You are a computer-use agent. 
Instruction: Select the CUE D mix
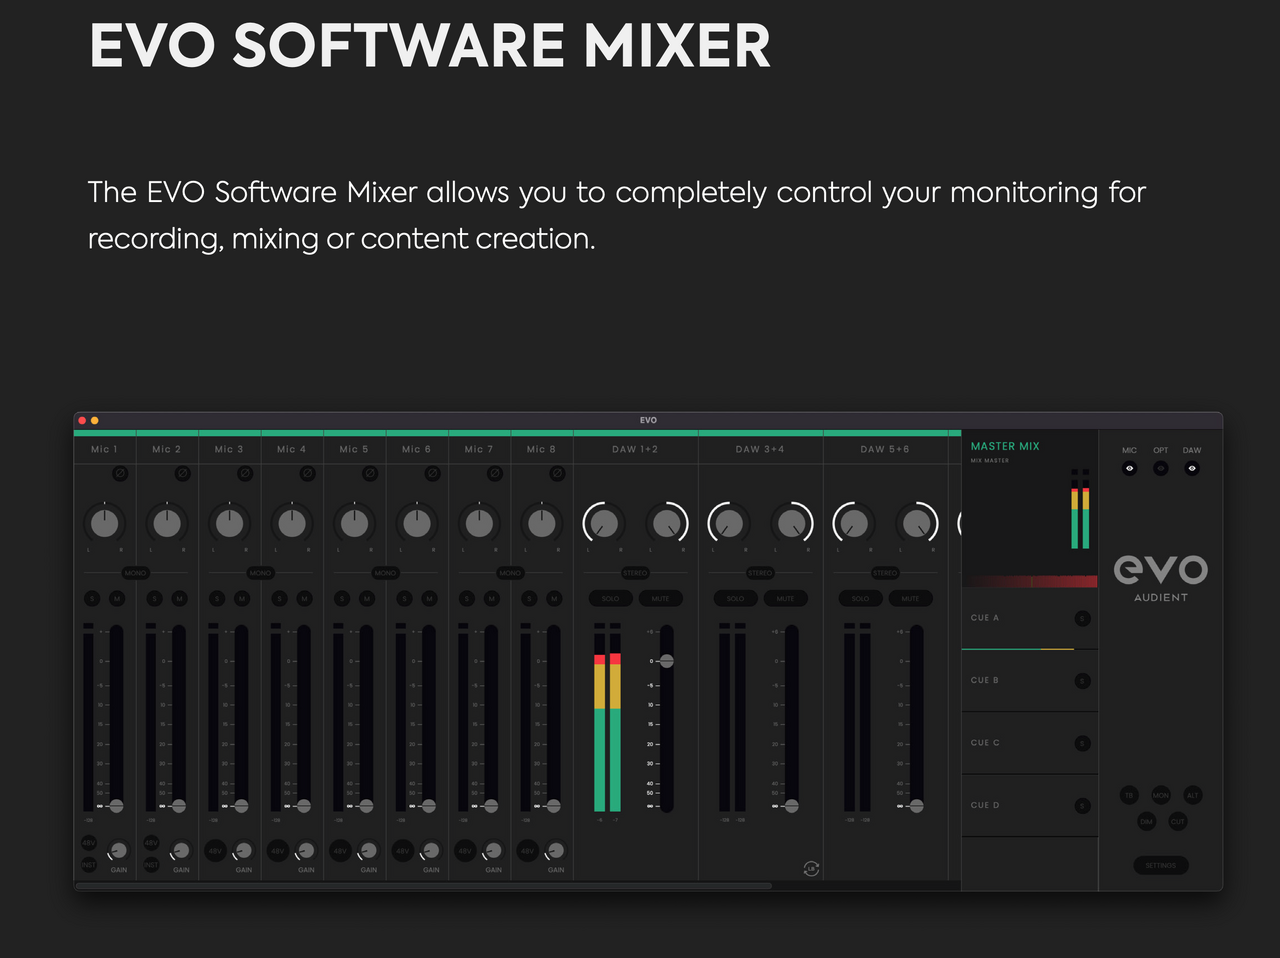(x=1030, y=805)
